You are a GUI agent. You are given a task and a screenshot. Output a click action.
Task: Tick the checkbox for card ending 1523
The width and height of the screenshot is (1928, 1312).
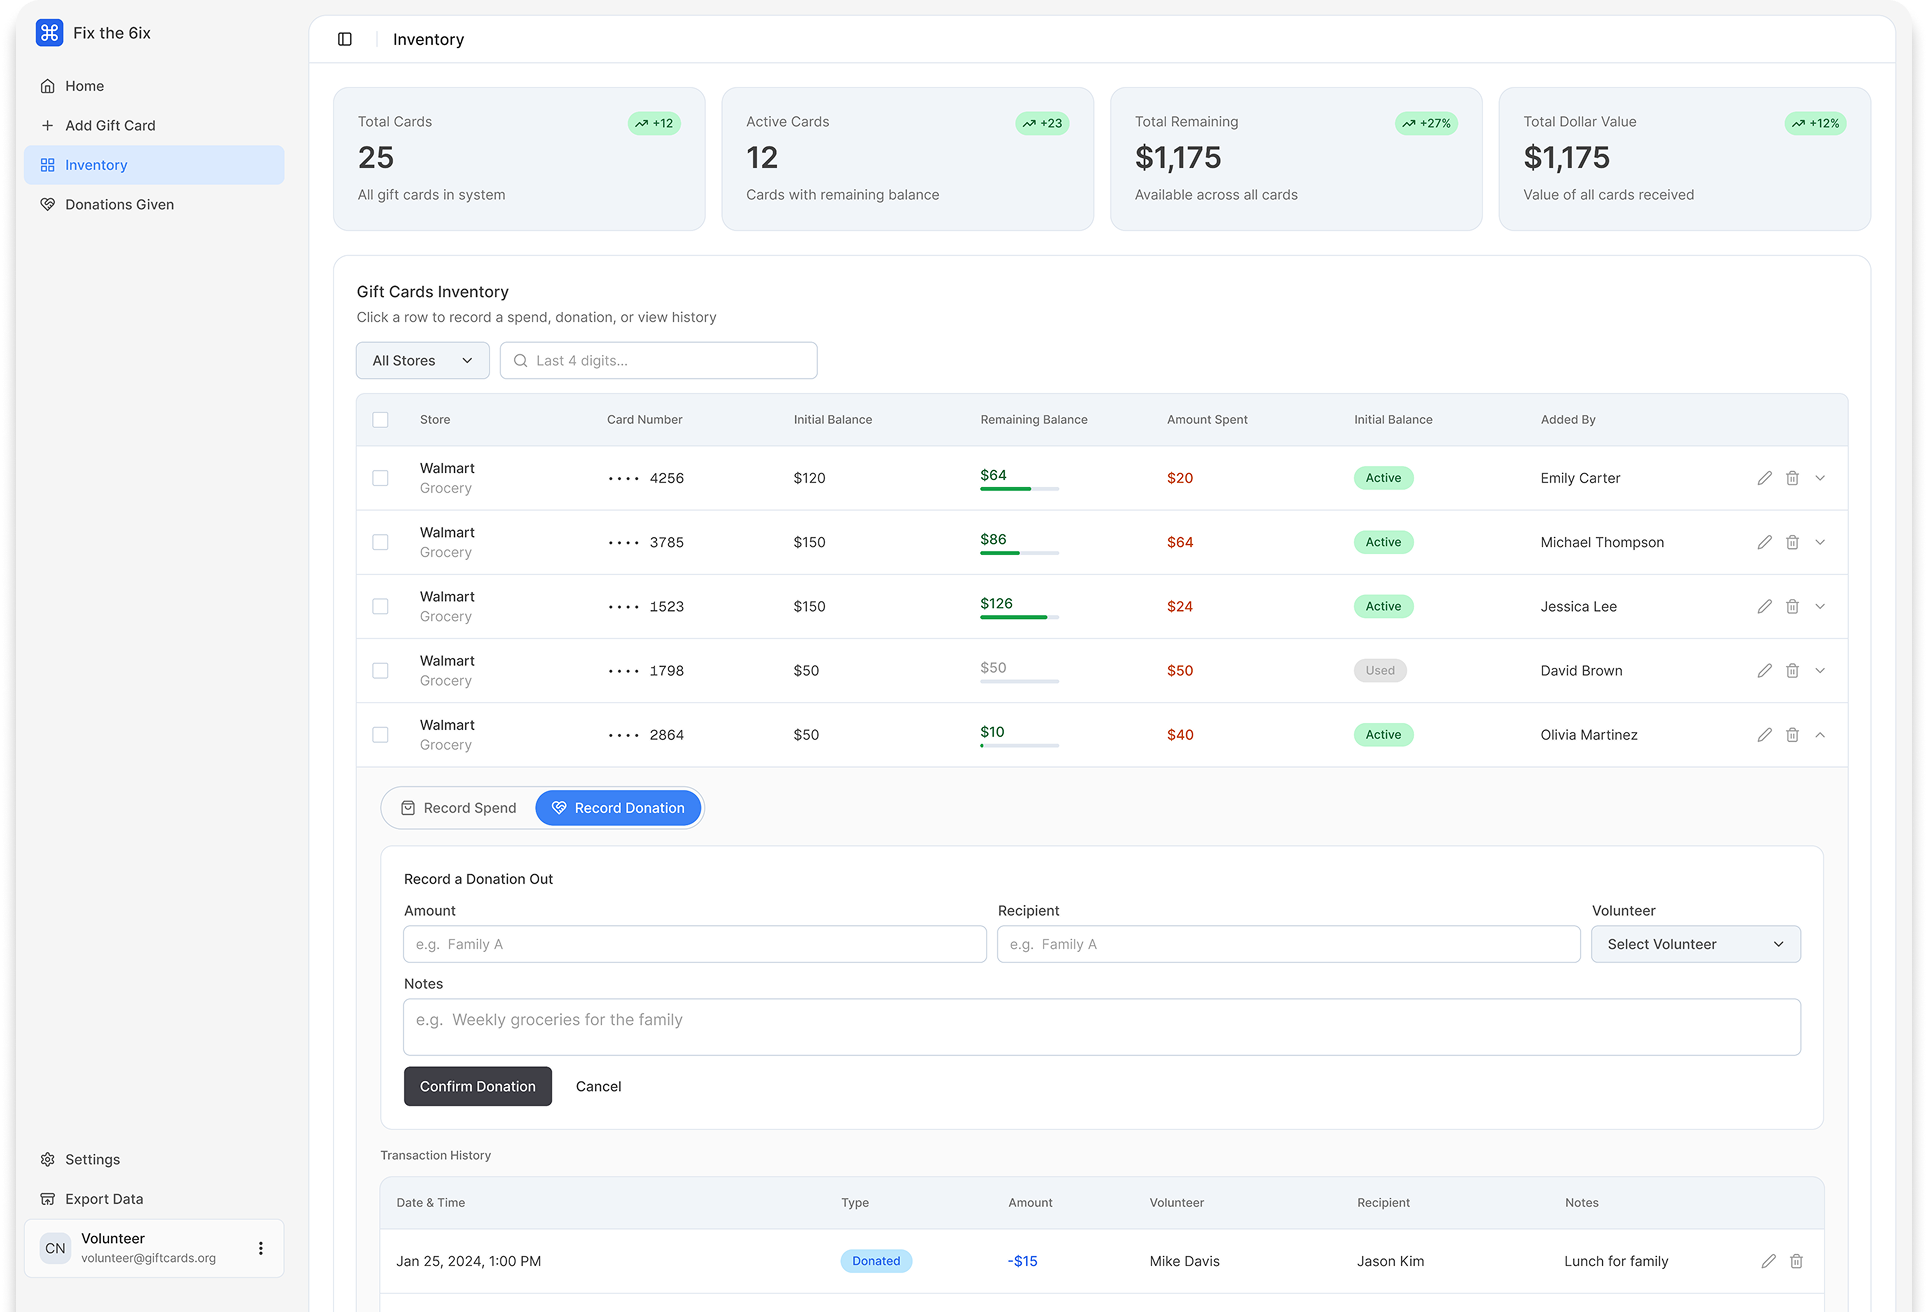380,607
